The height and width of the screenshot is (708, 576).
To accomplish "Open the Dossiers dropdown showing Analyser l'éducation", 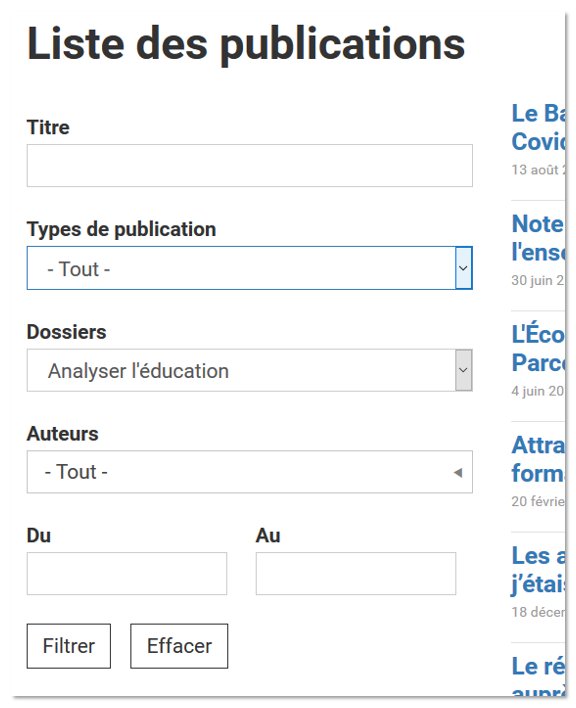I will pyautogui.click(x=250, y=370).
